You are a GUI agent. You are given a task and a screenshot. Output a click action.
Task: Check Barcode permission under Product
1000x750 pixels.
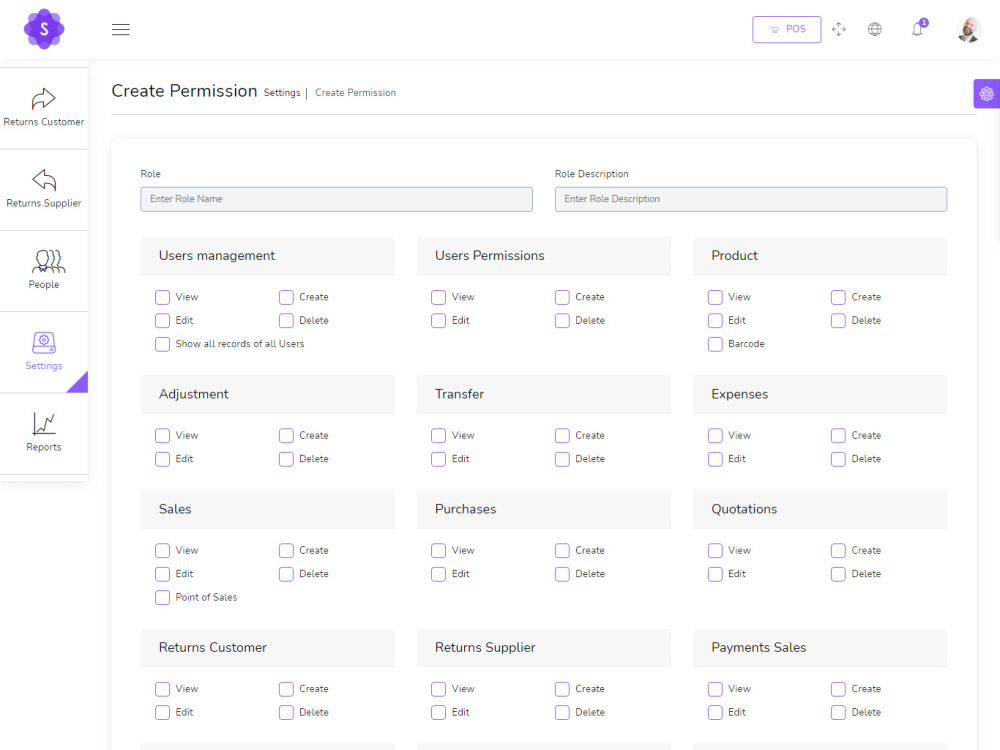(x=715, y=344)
